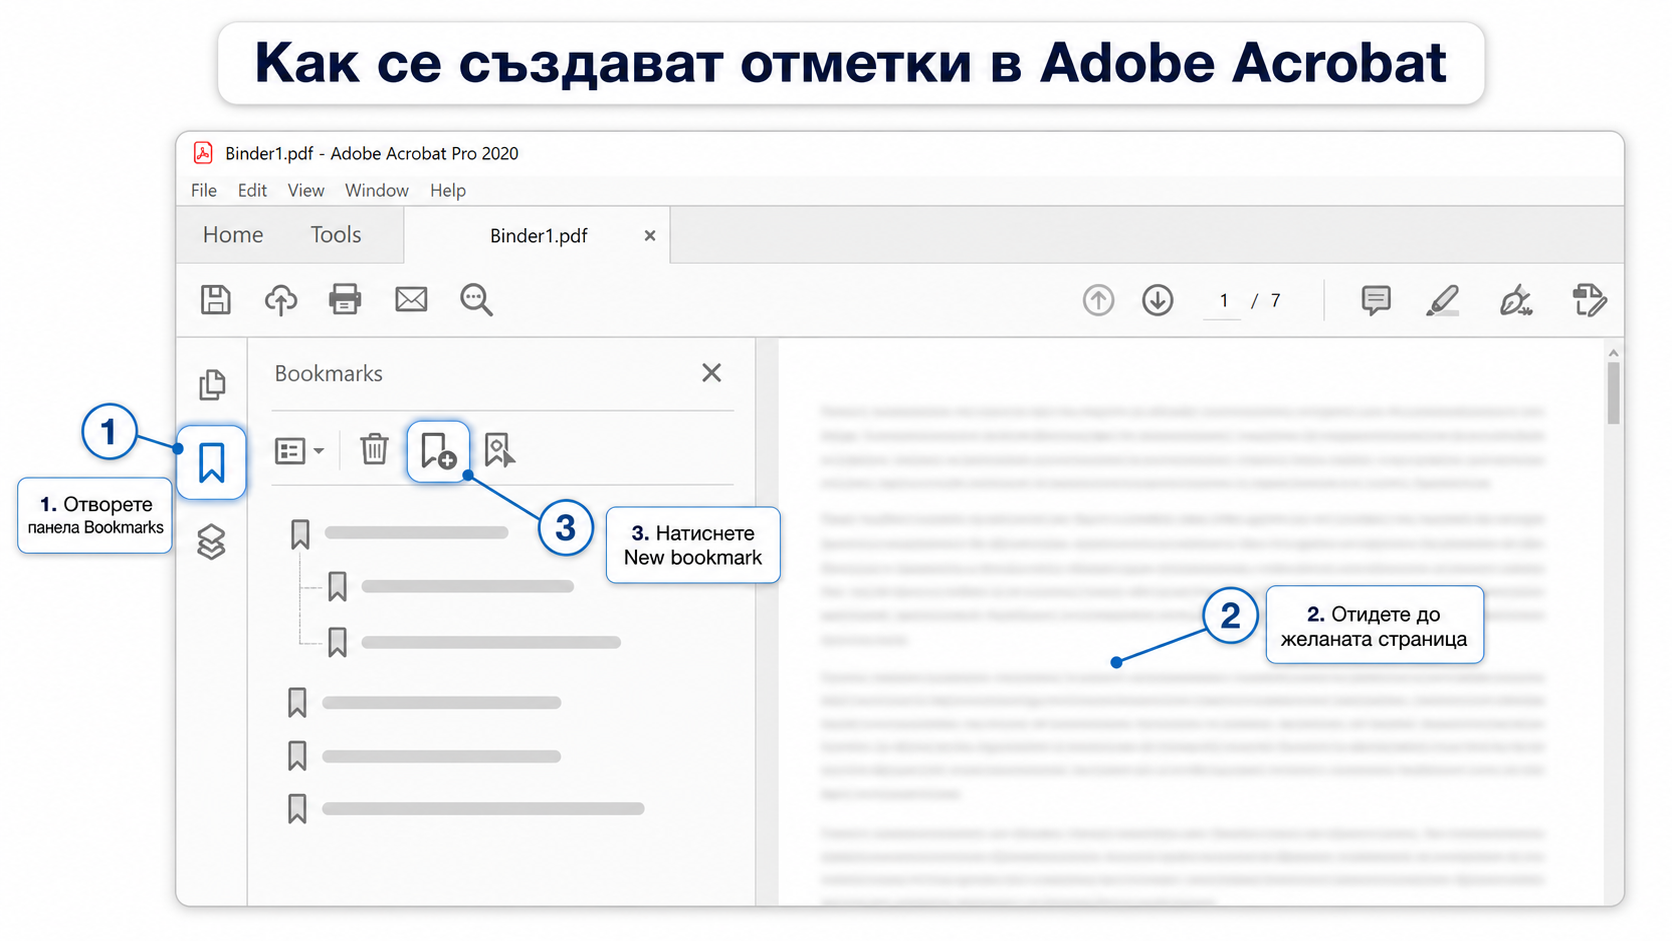The width and height of the screenshot is (1672, 941).
Task: Click the Acrobat PDF icon in title bar
Action: tap(203, 153)
